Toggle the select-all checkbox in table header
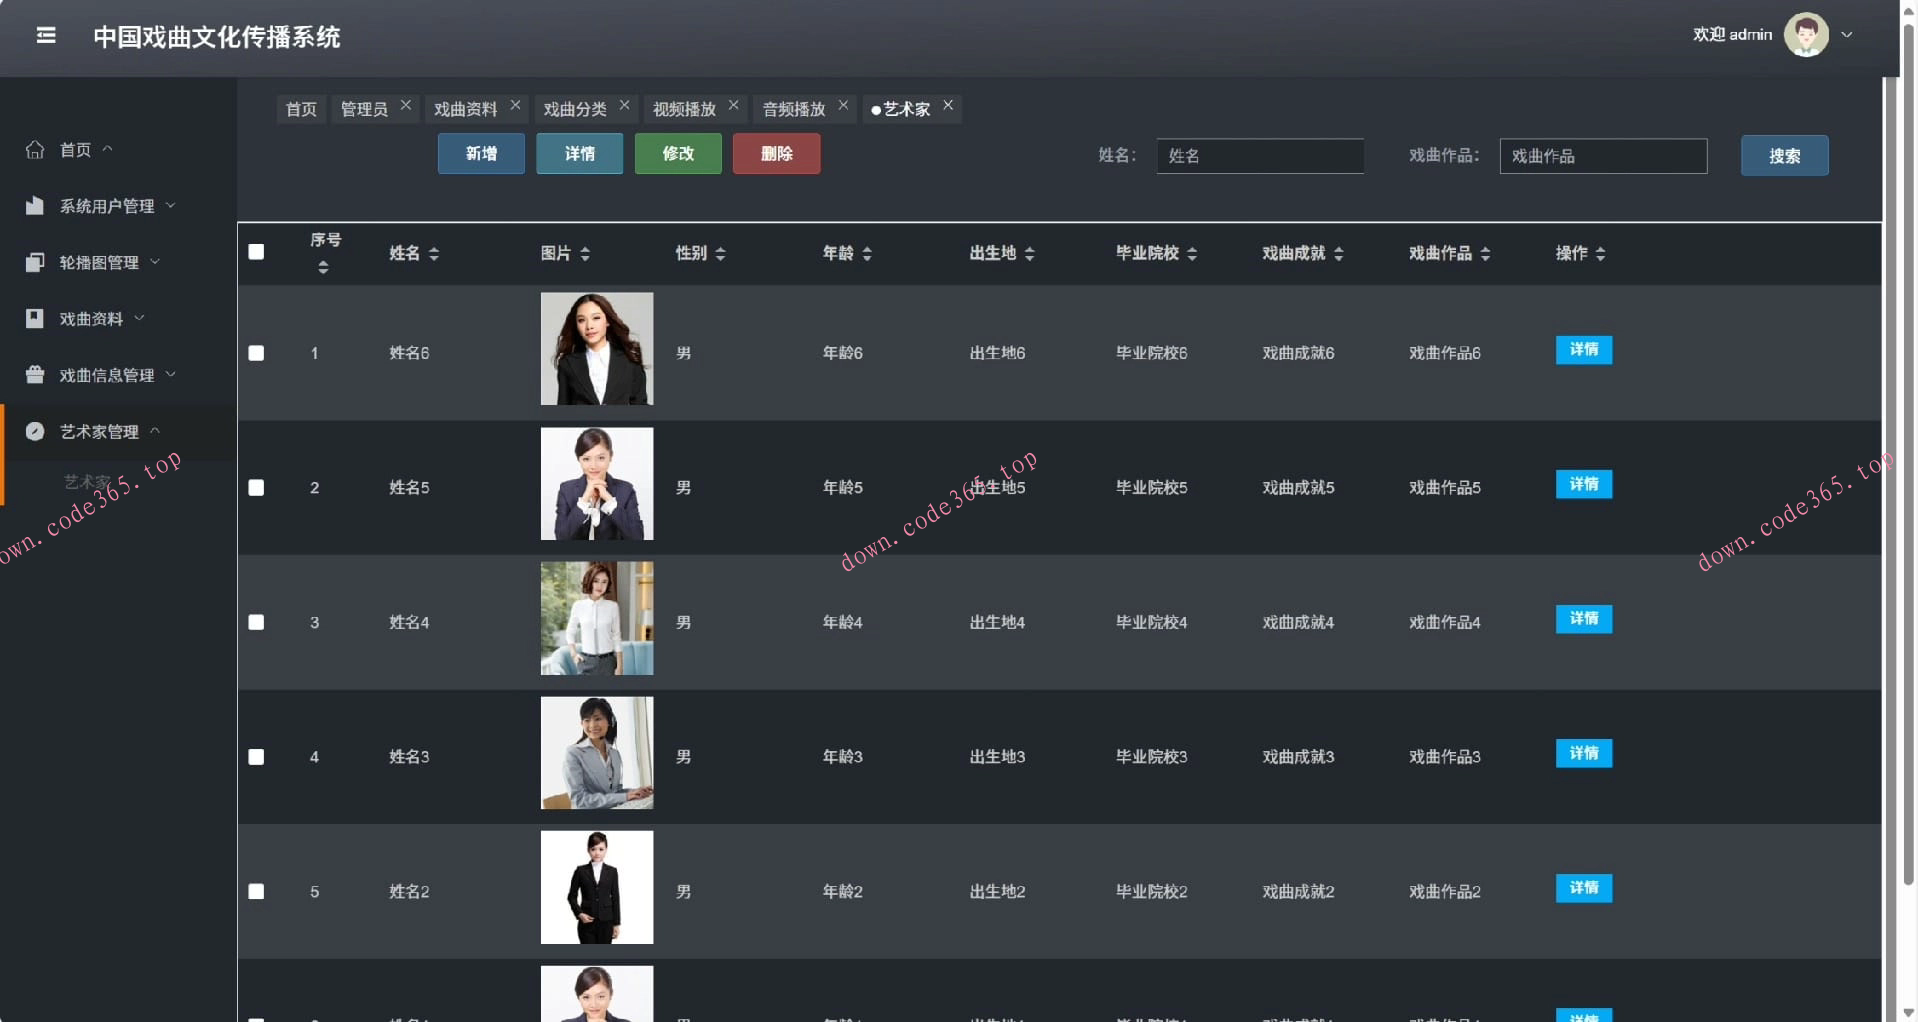Viewport: 1918px width, 1022px height. [x=256, y=252]
